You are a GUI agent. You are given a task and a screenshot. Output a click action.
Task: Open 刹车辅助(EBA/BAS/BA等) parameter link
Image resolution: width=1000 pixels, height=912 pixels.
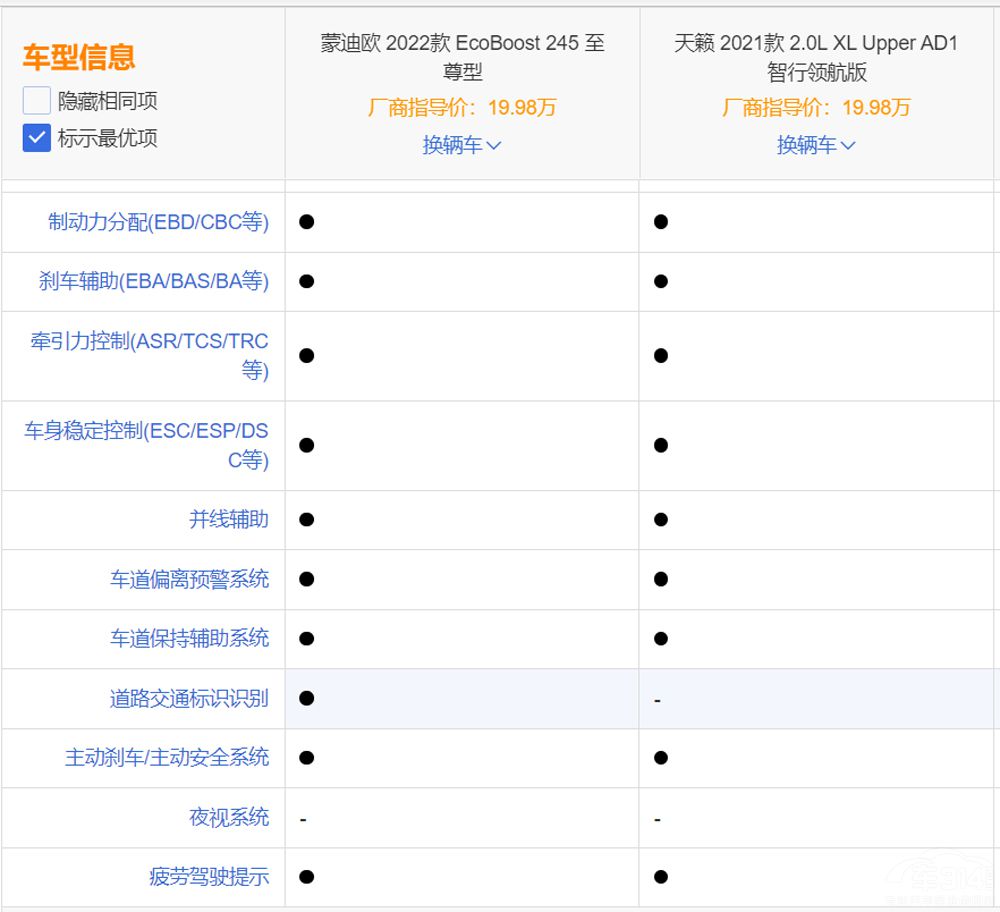(154, 281)
